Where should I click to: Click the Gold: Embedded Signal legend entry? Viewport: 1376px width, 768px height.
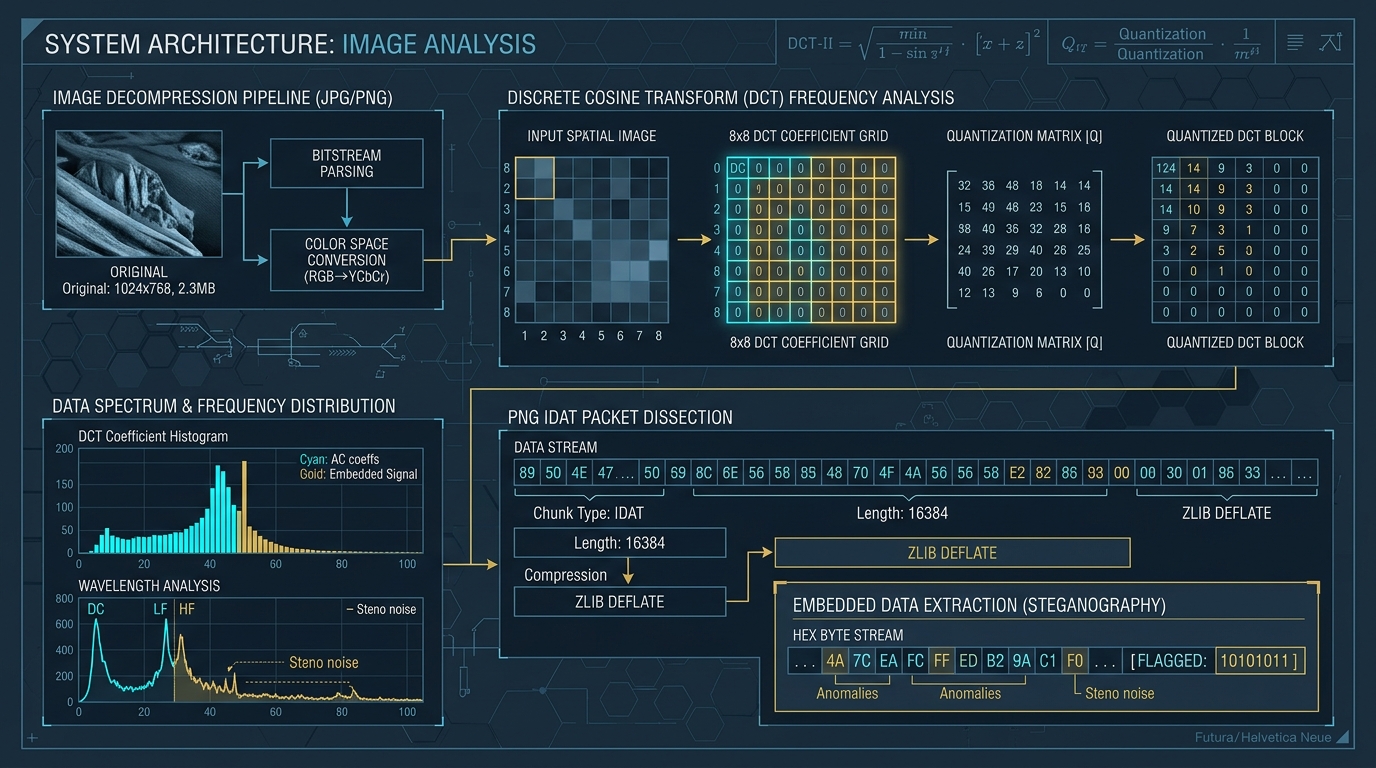358,474
